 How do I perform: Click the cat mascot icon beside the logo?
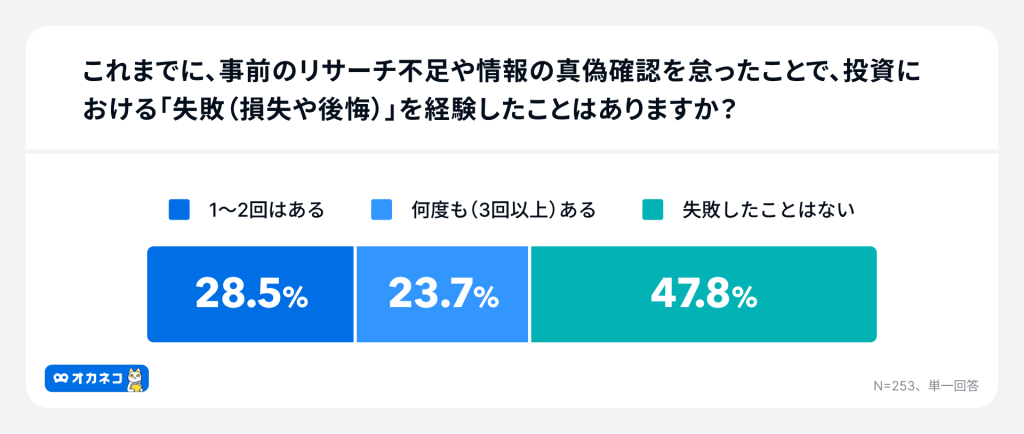[137, 377]
